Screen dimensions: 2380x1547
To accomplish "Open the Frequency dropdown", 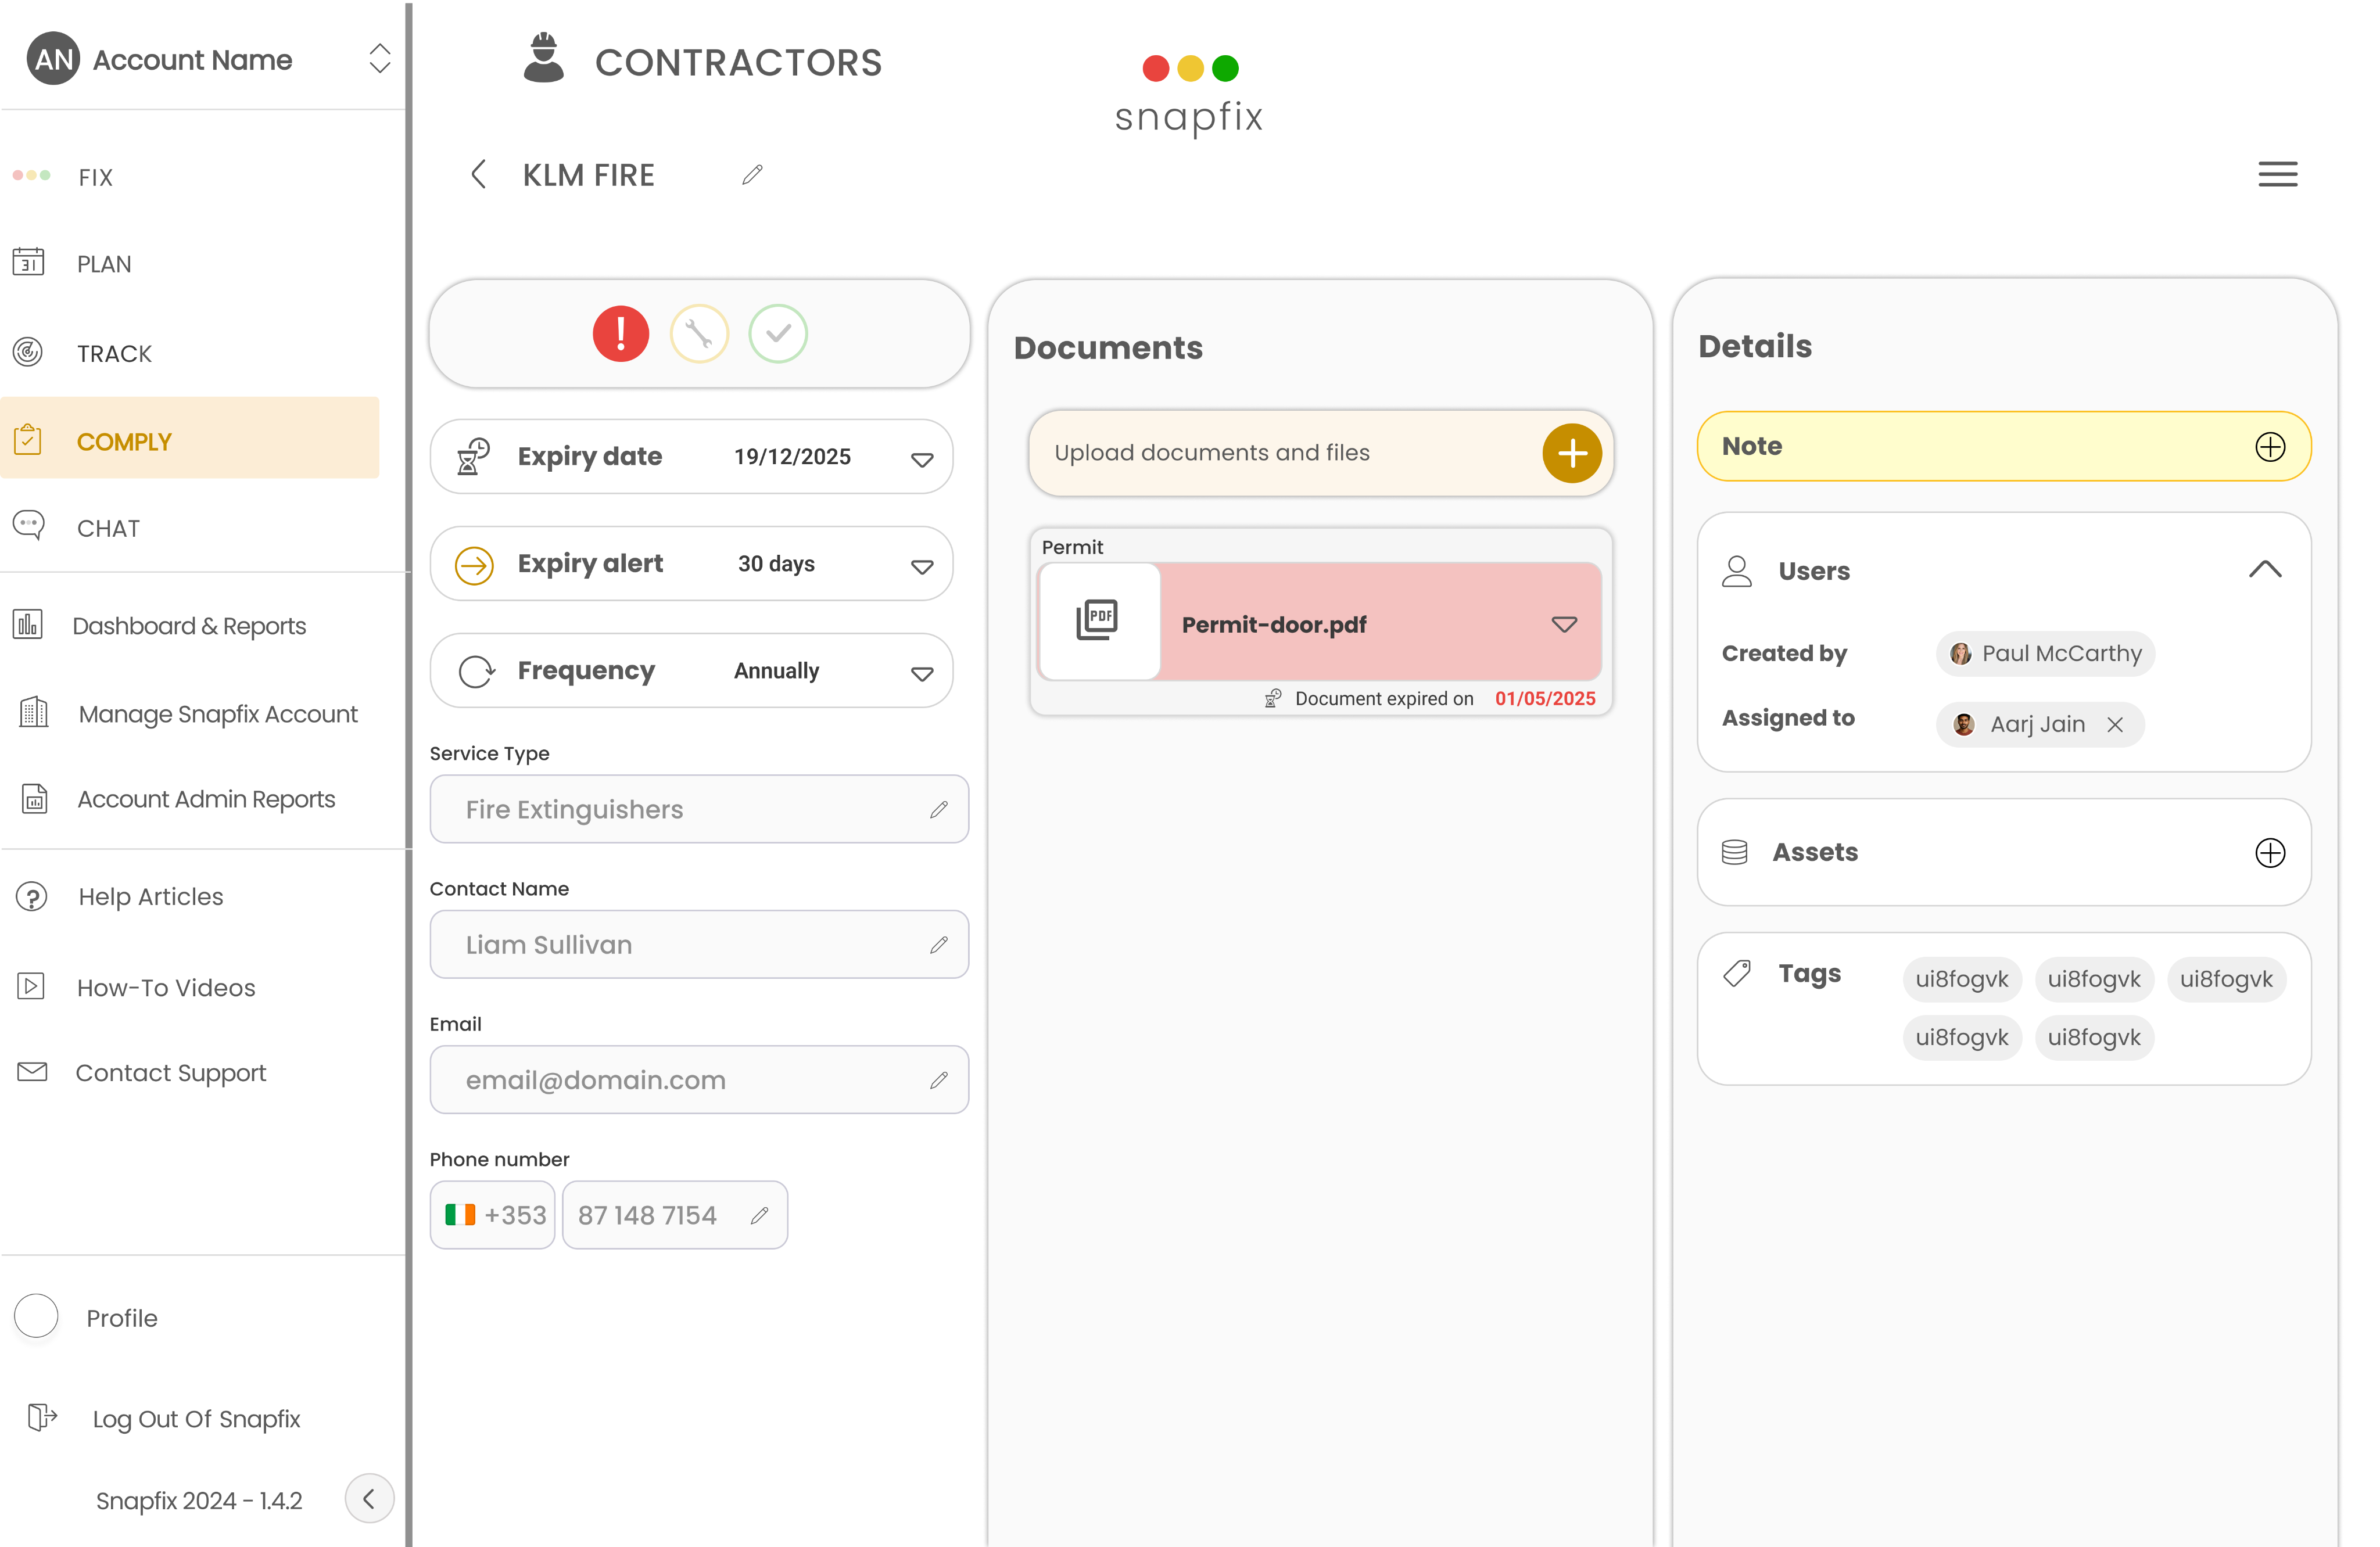I will 921,672.
